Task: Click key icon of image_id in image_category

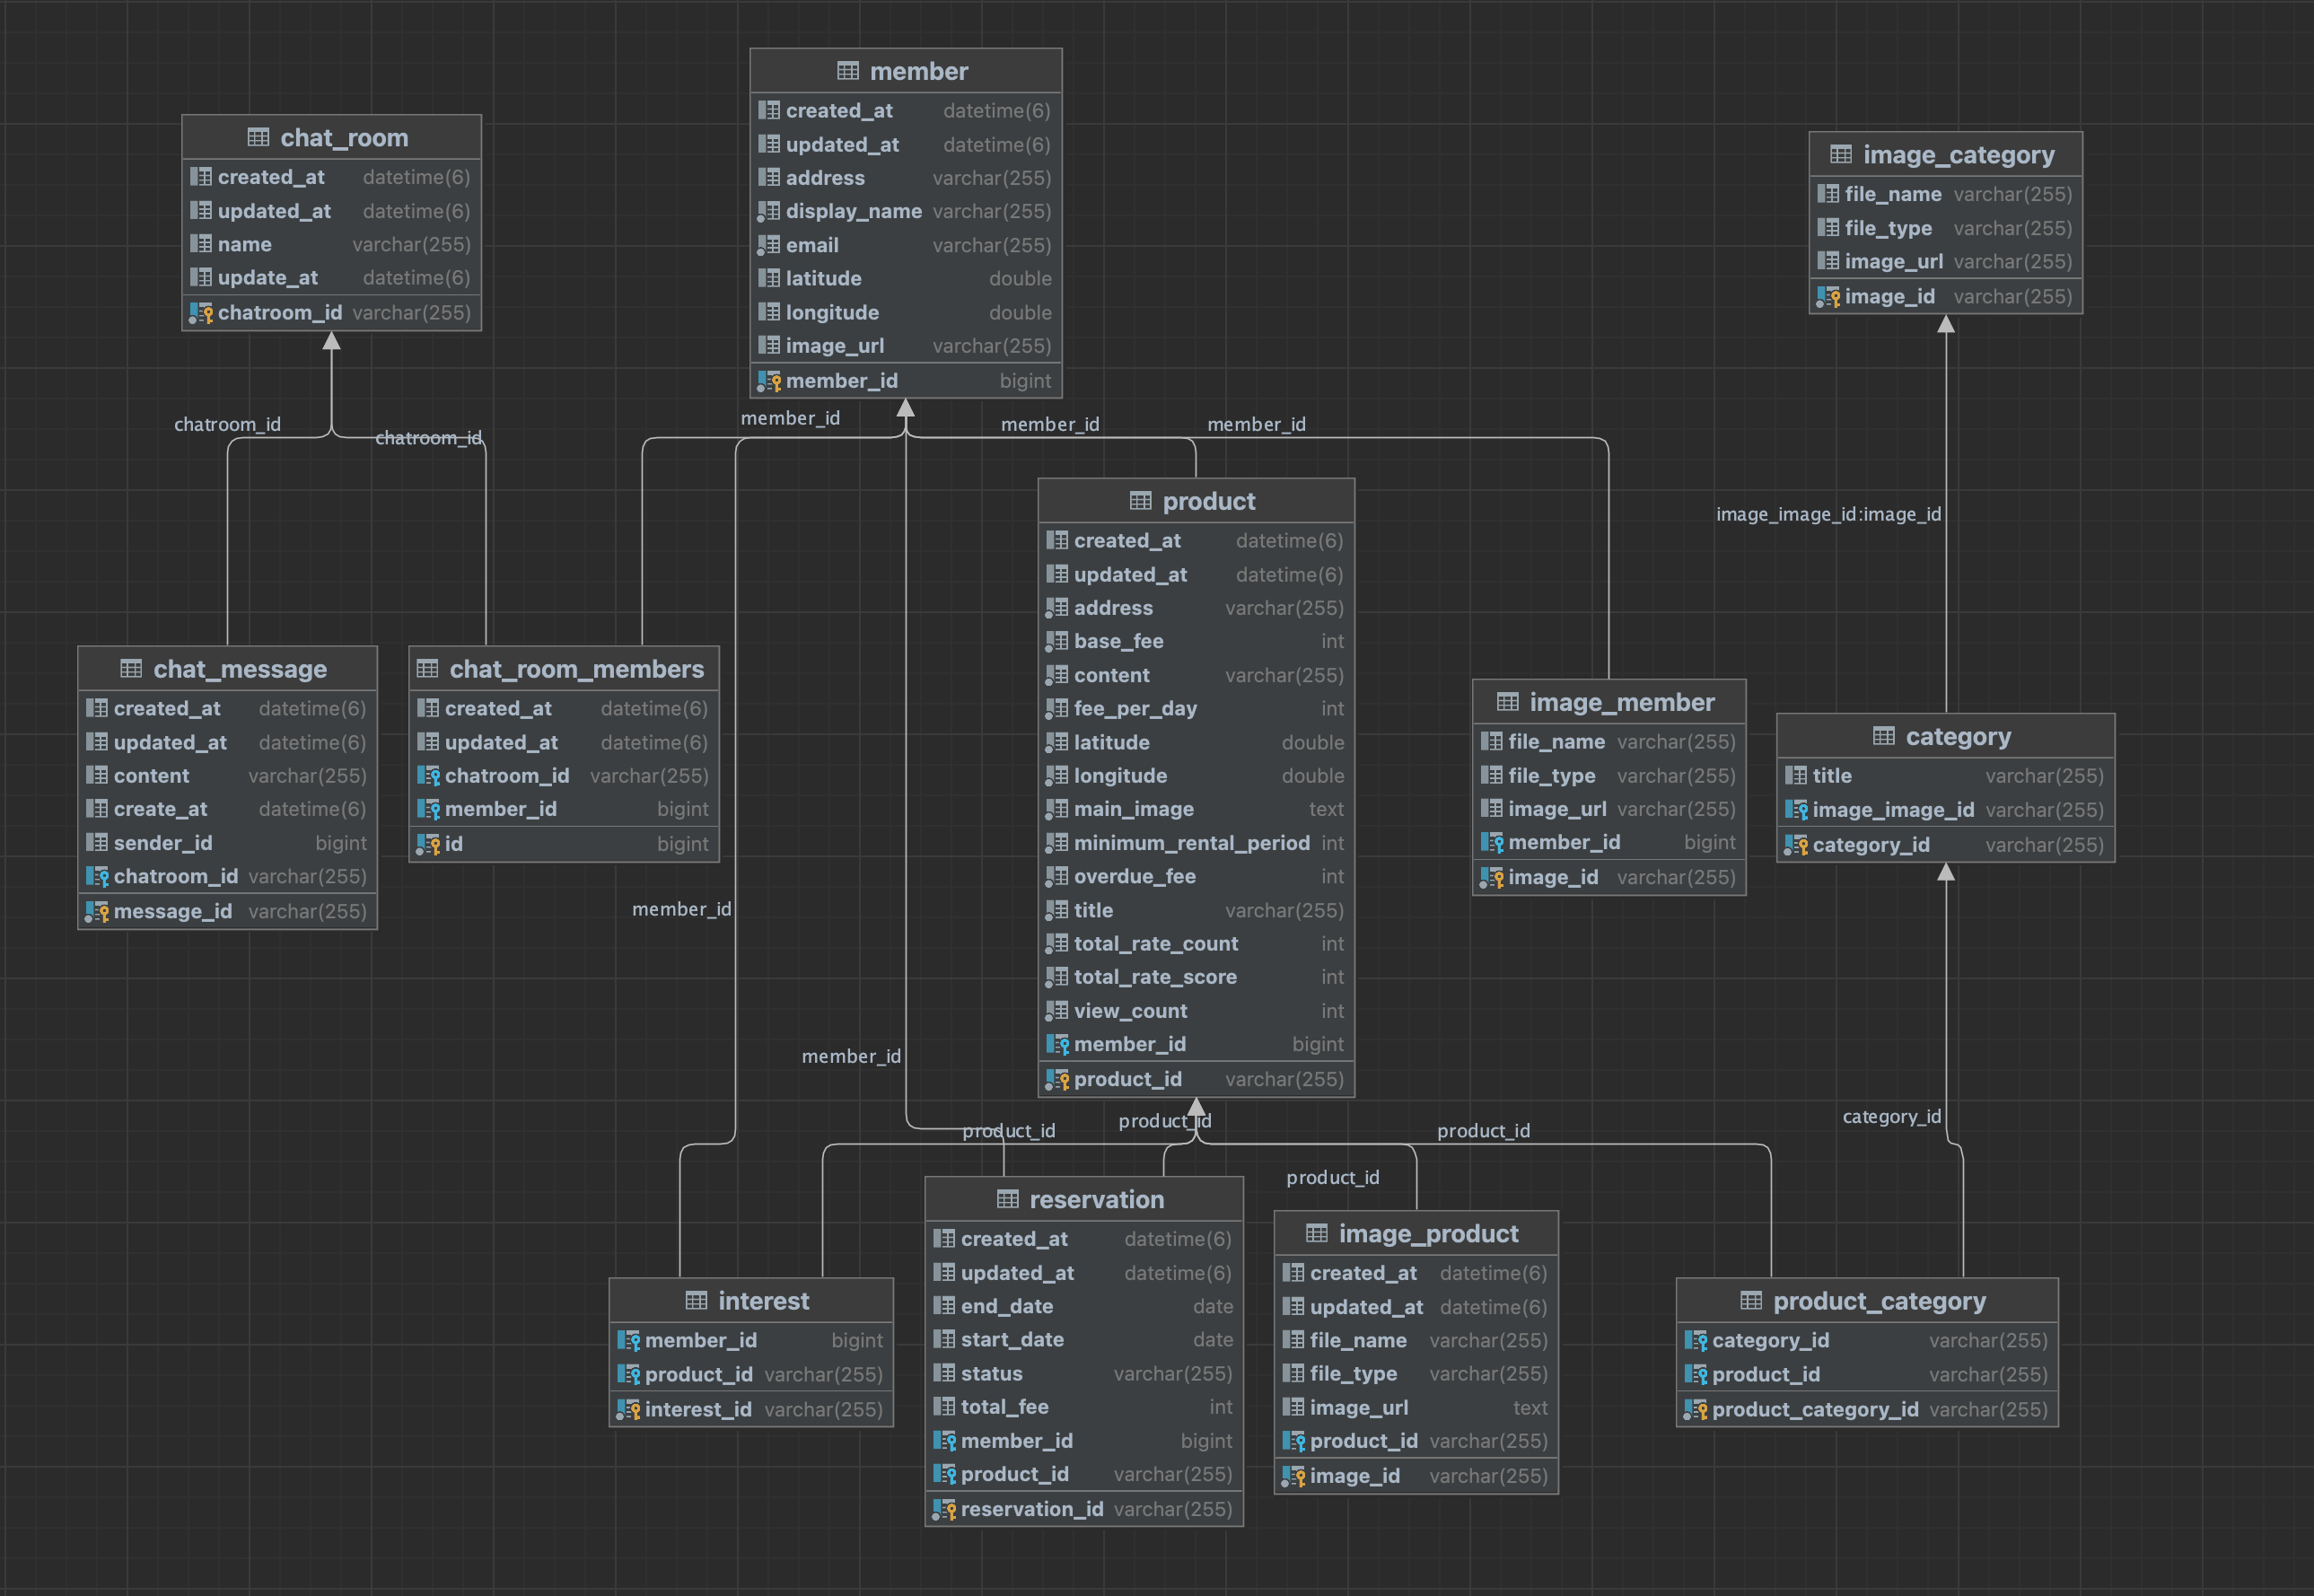Action: tap(1828, 297)
